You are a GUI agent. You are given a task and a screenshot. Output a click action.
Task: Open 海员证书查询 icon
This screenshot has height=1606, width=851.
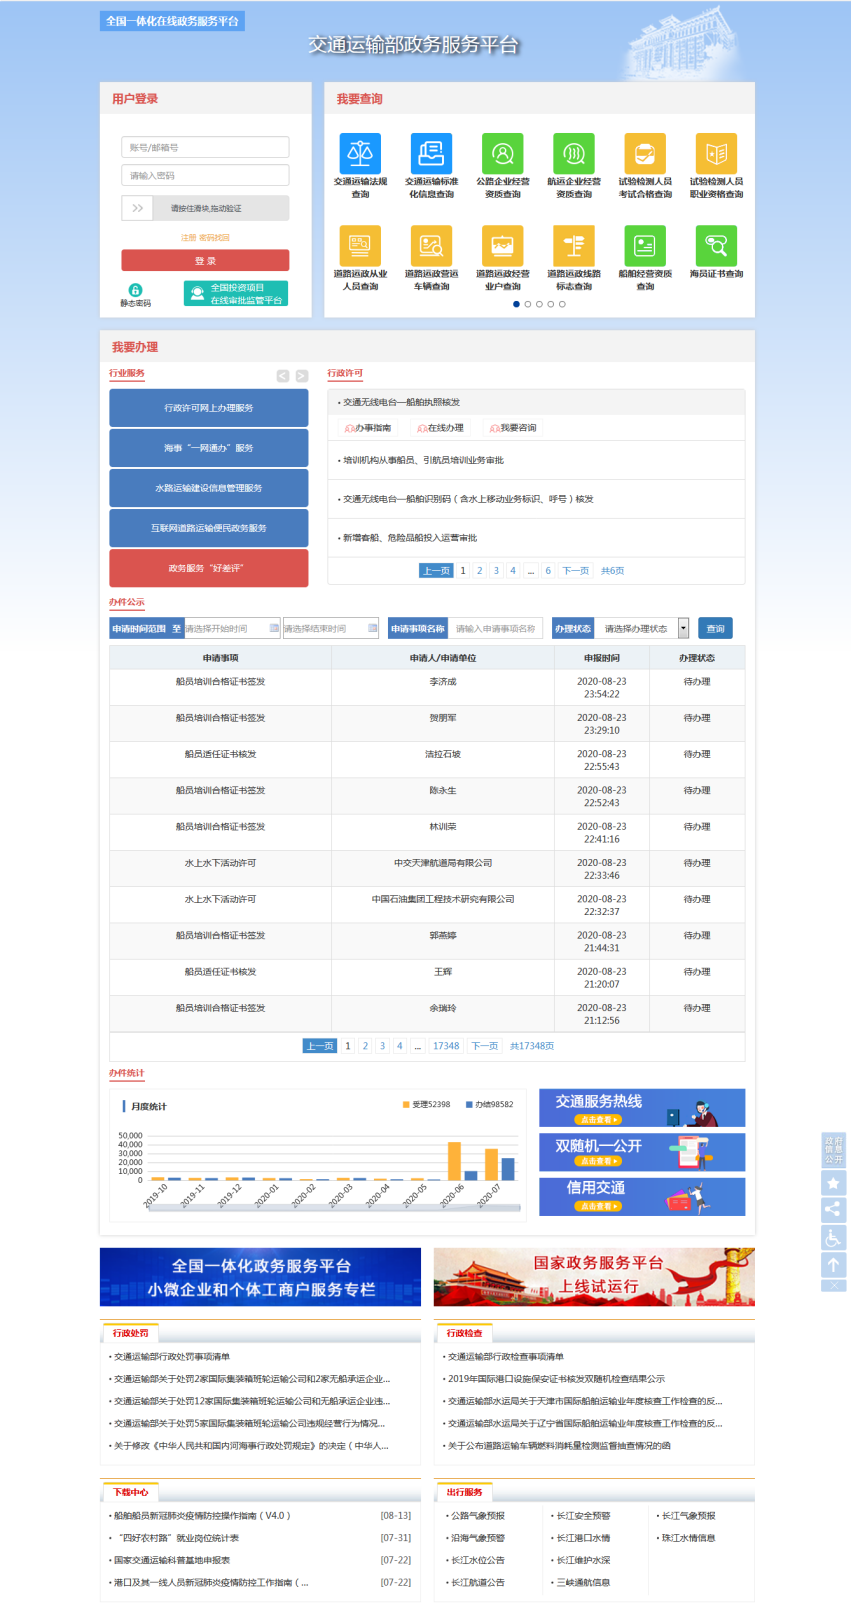click(x=716, y=245)
